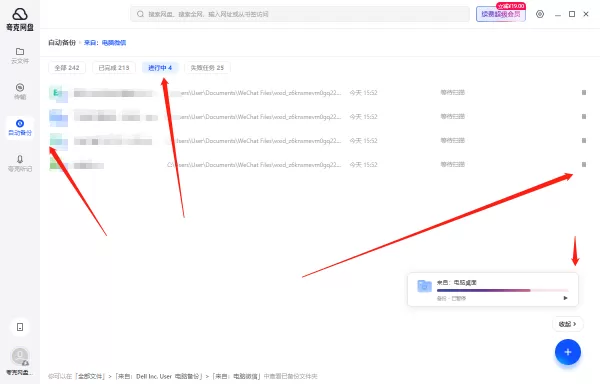Open the 云文件 cloud files section

(20, 55)
